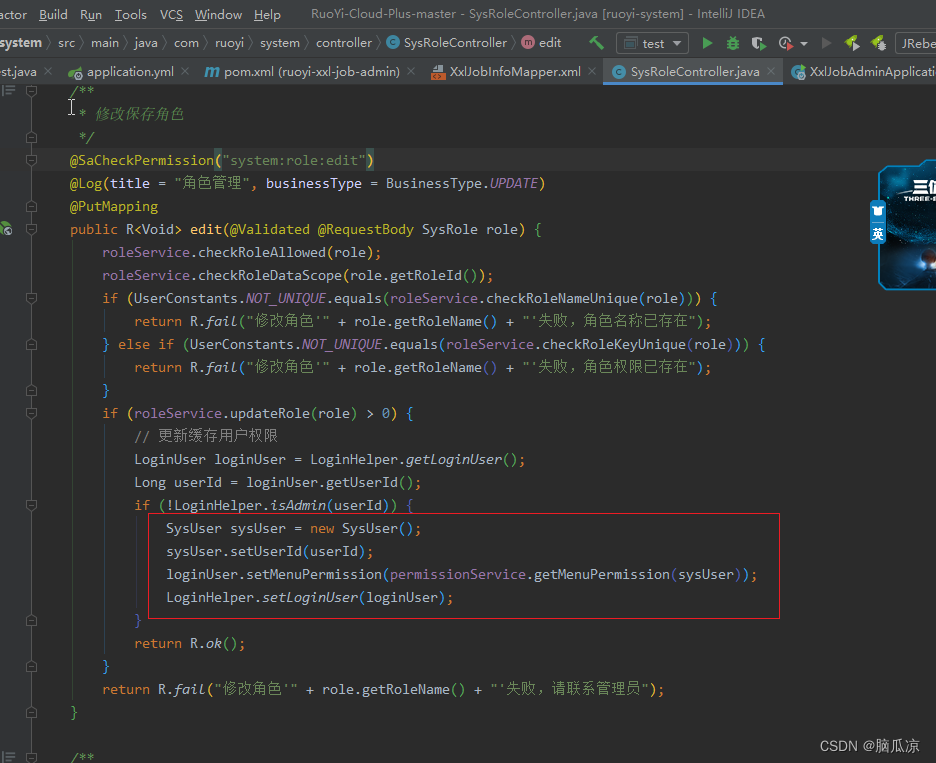Switch to the XxlJobAdminApplication tab

point(864,72)
